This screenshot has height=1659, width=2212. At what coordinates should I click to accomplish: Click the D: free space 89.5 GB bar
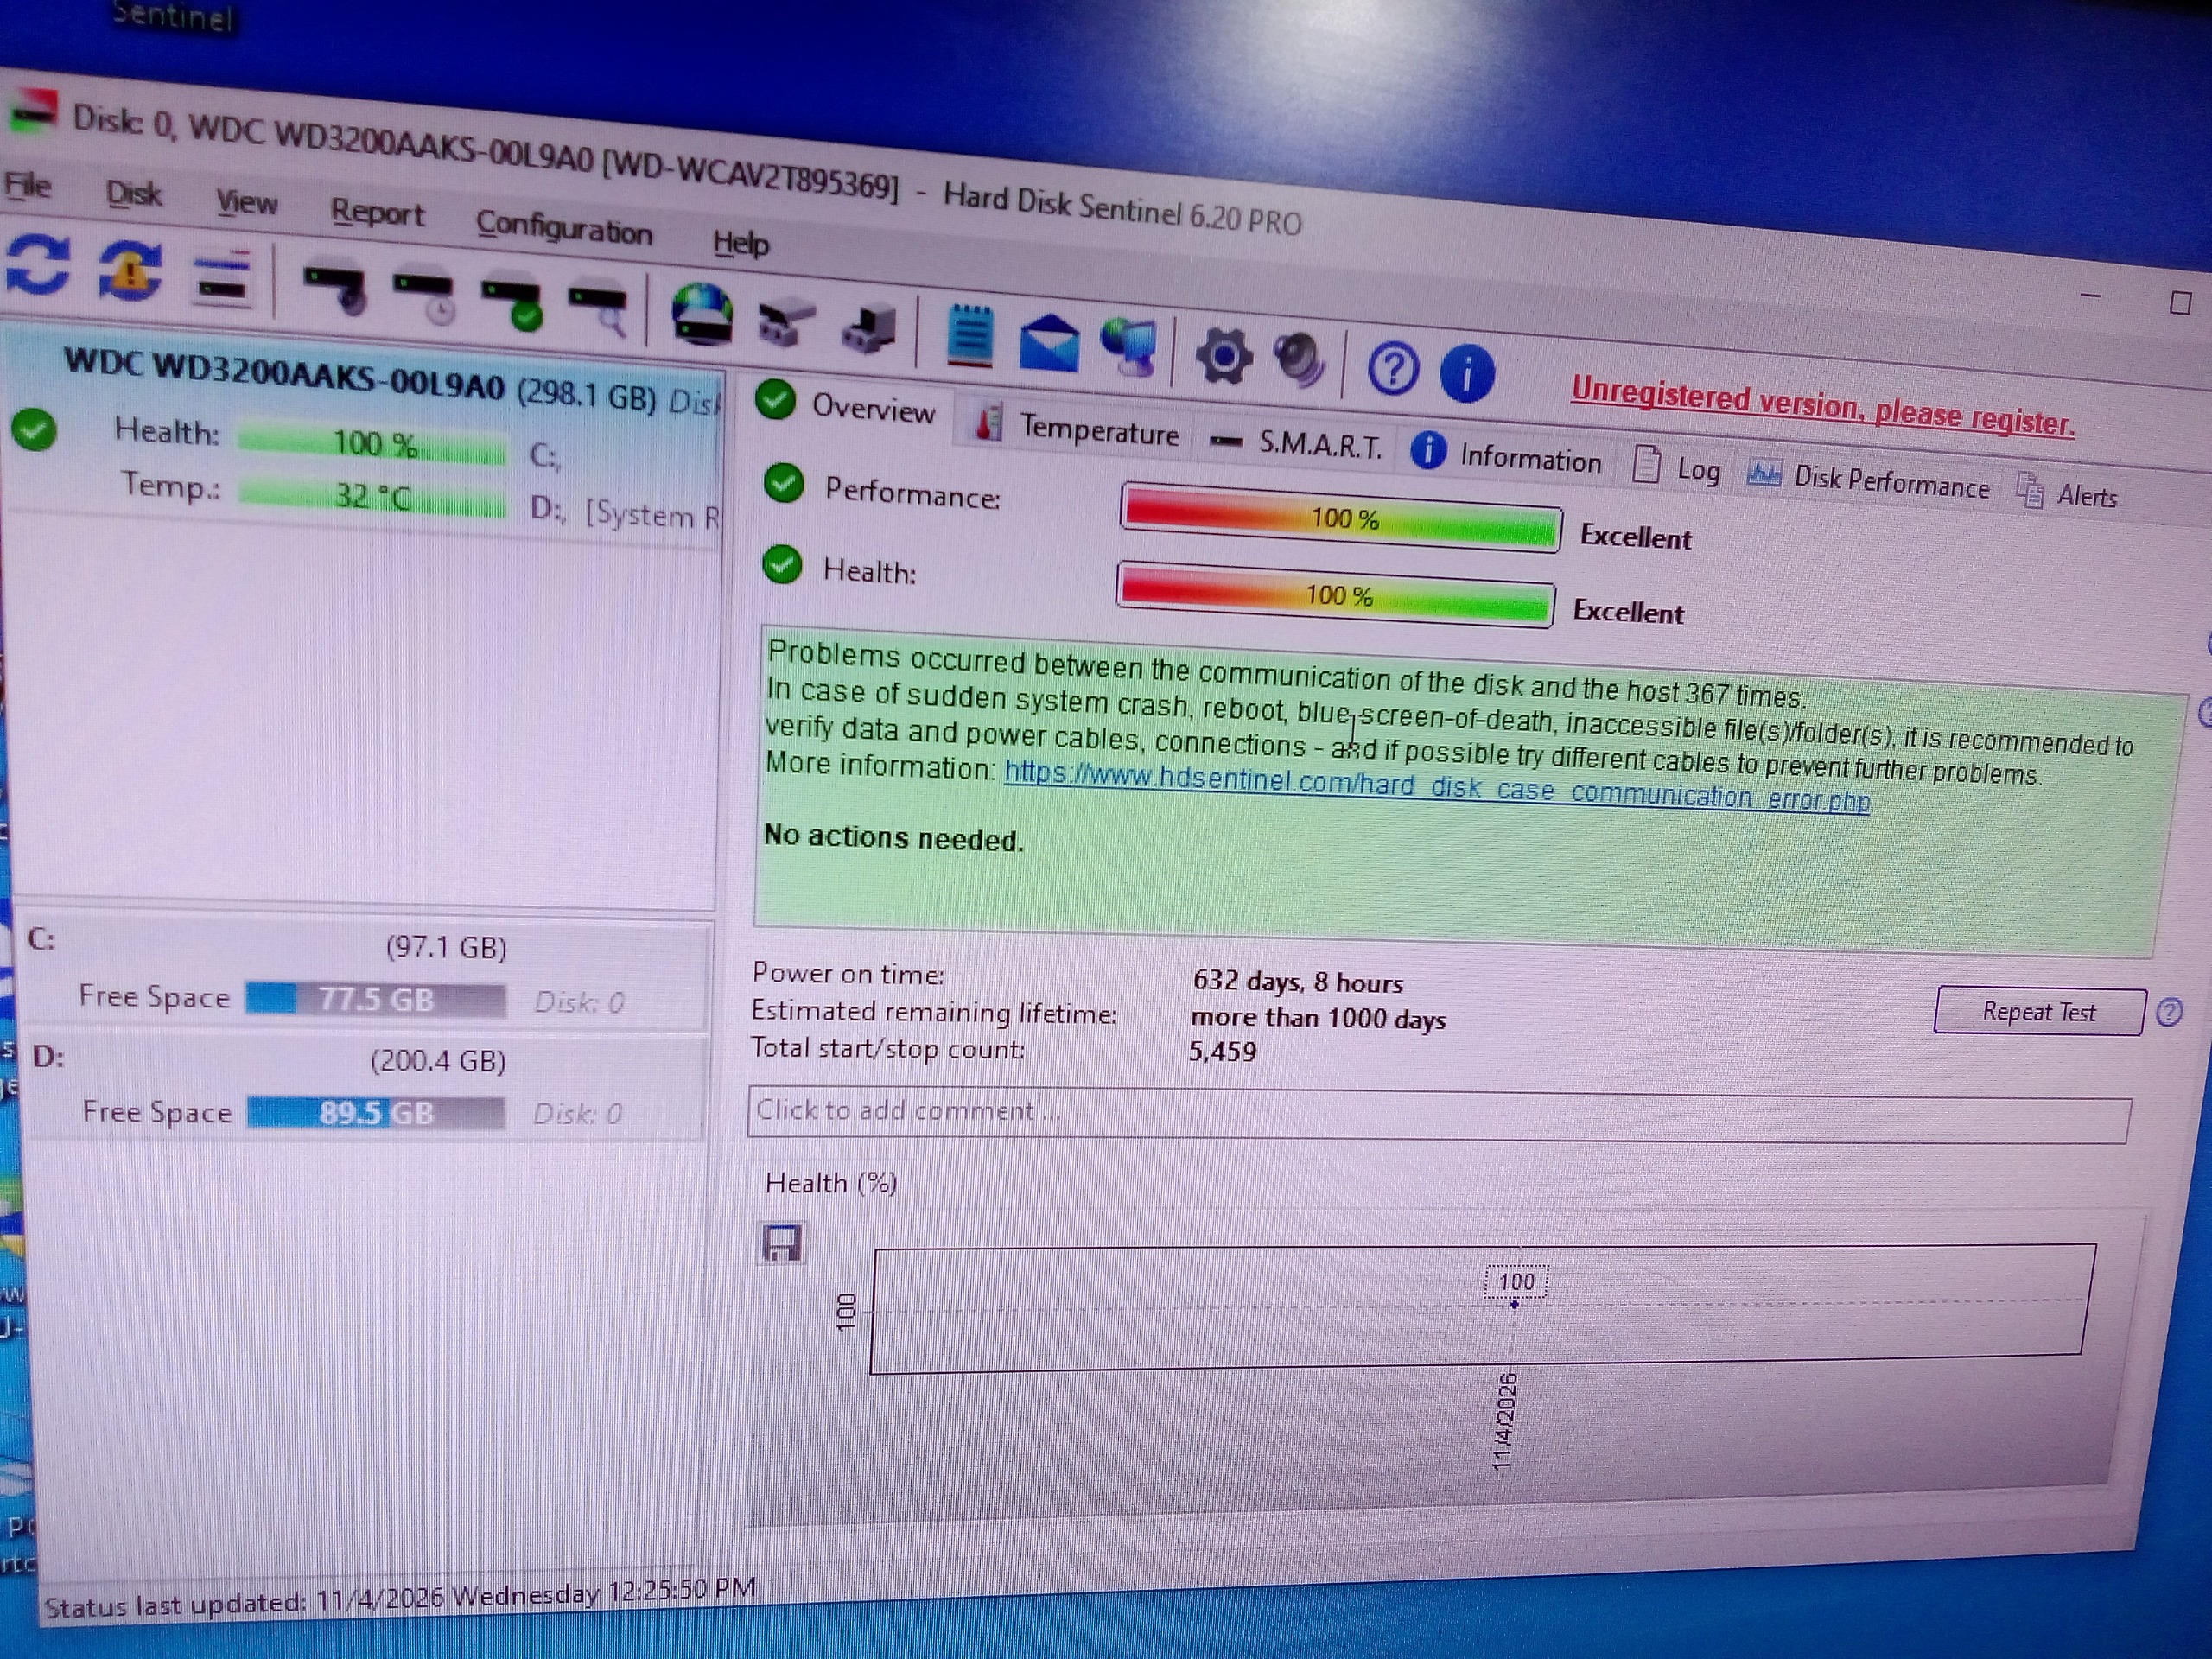tap(376, 1112)
